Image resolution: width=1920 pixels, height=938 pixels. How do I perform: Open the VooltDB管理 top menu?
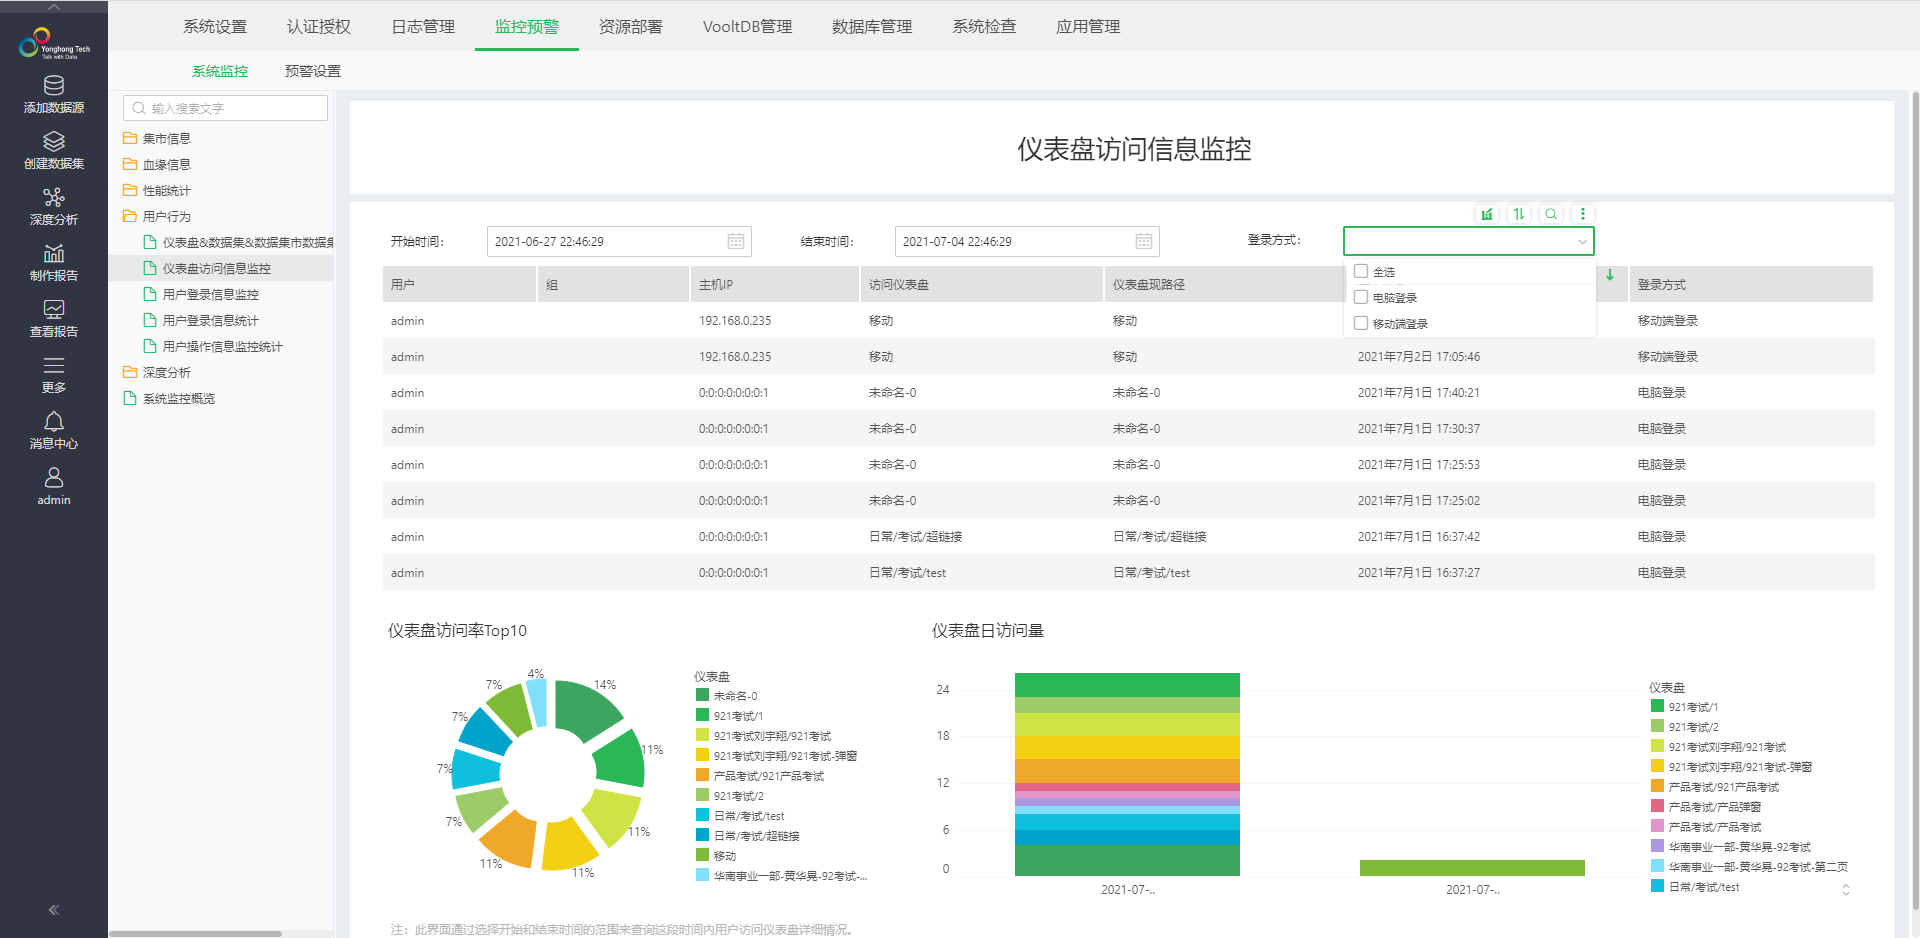pos(747,26)
